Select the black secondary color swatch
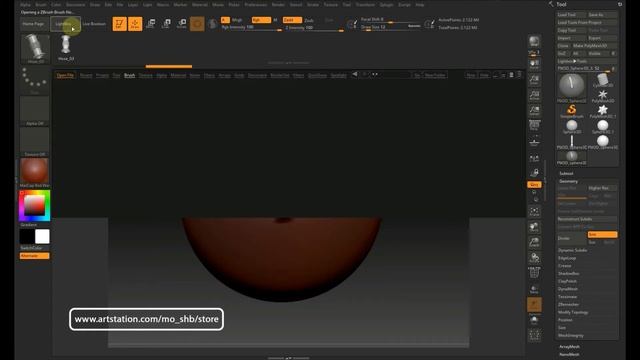 27,236
